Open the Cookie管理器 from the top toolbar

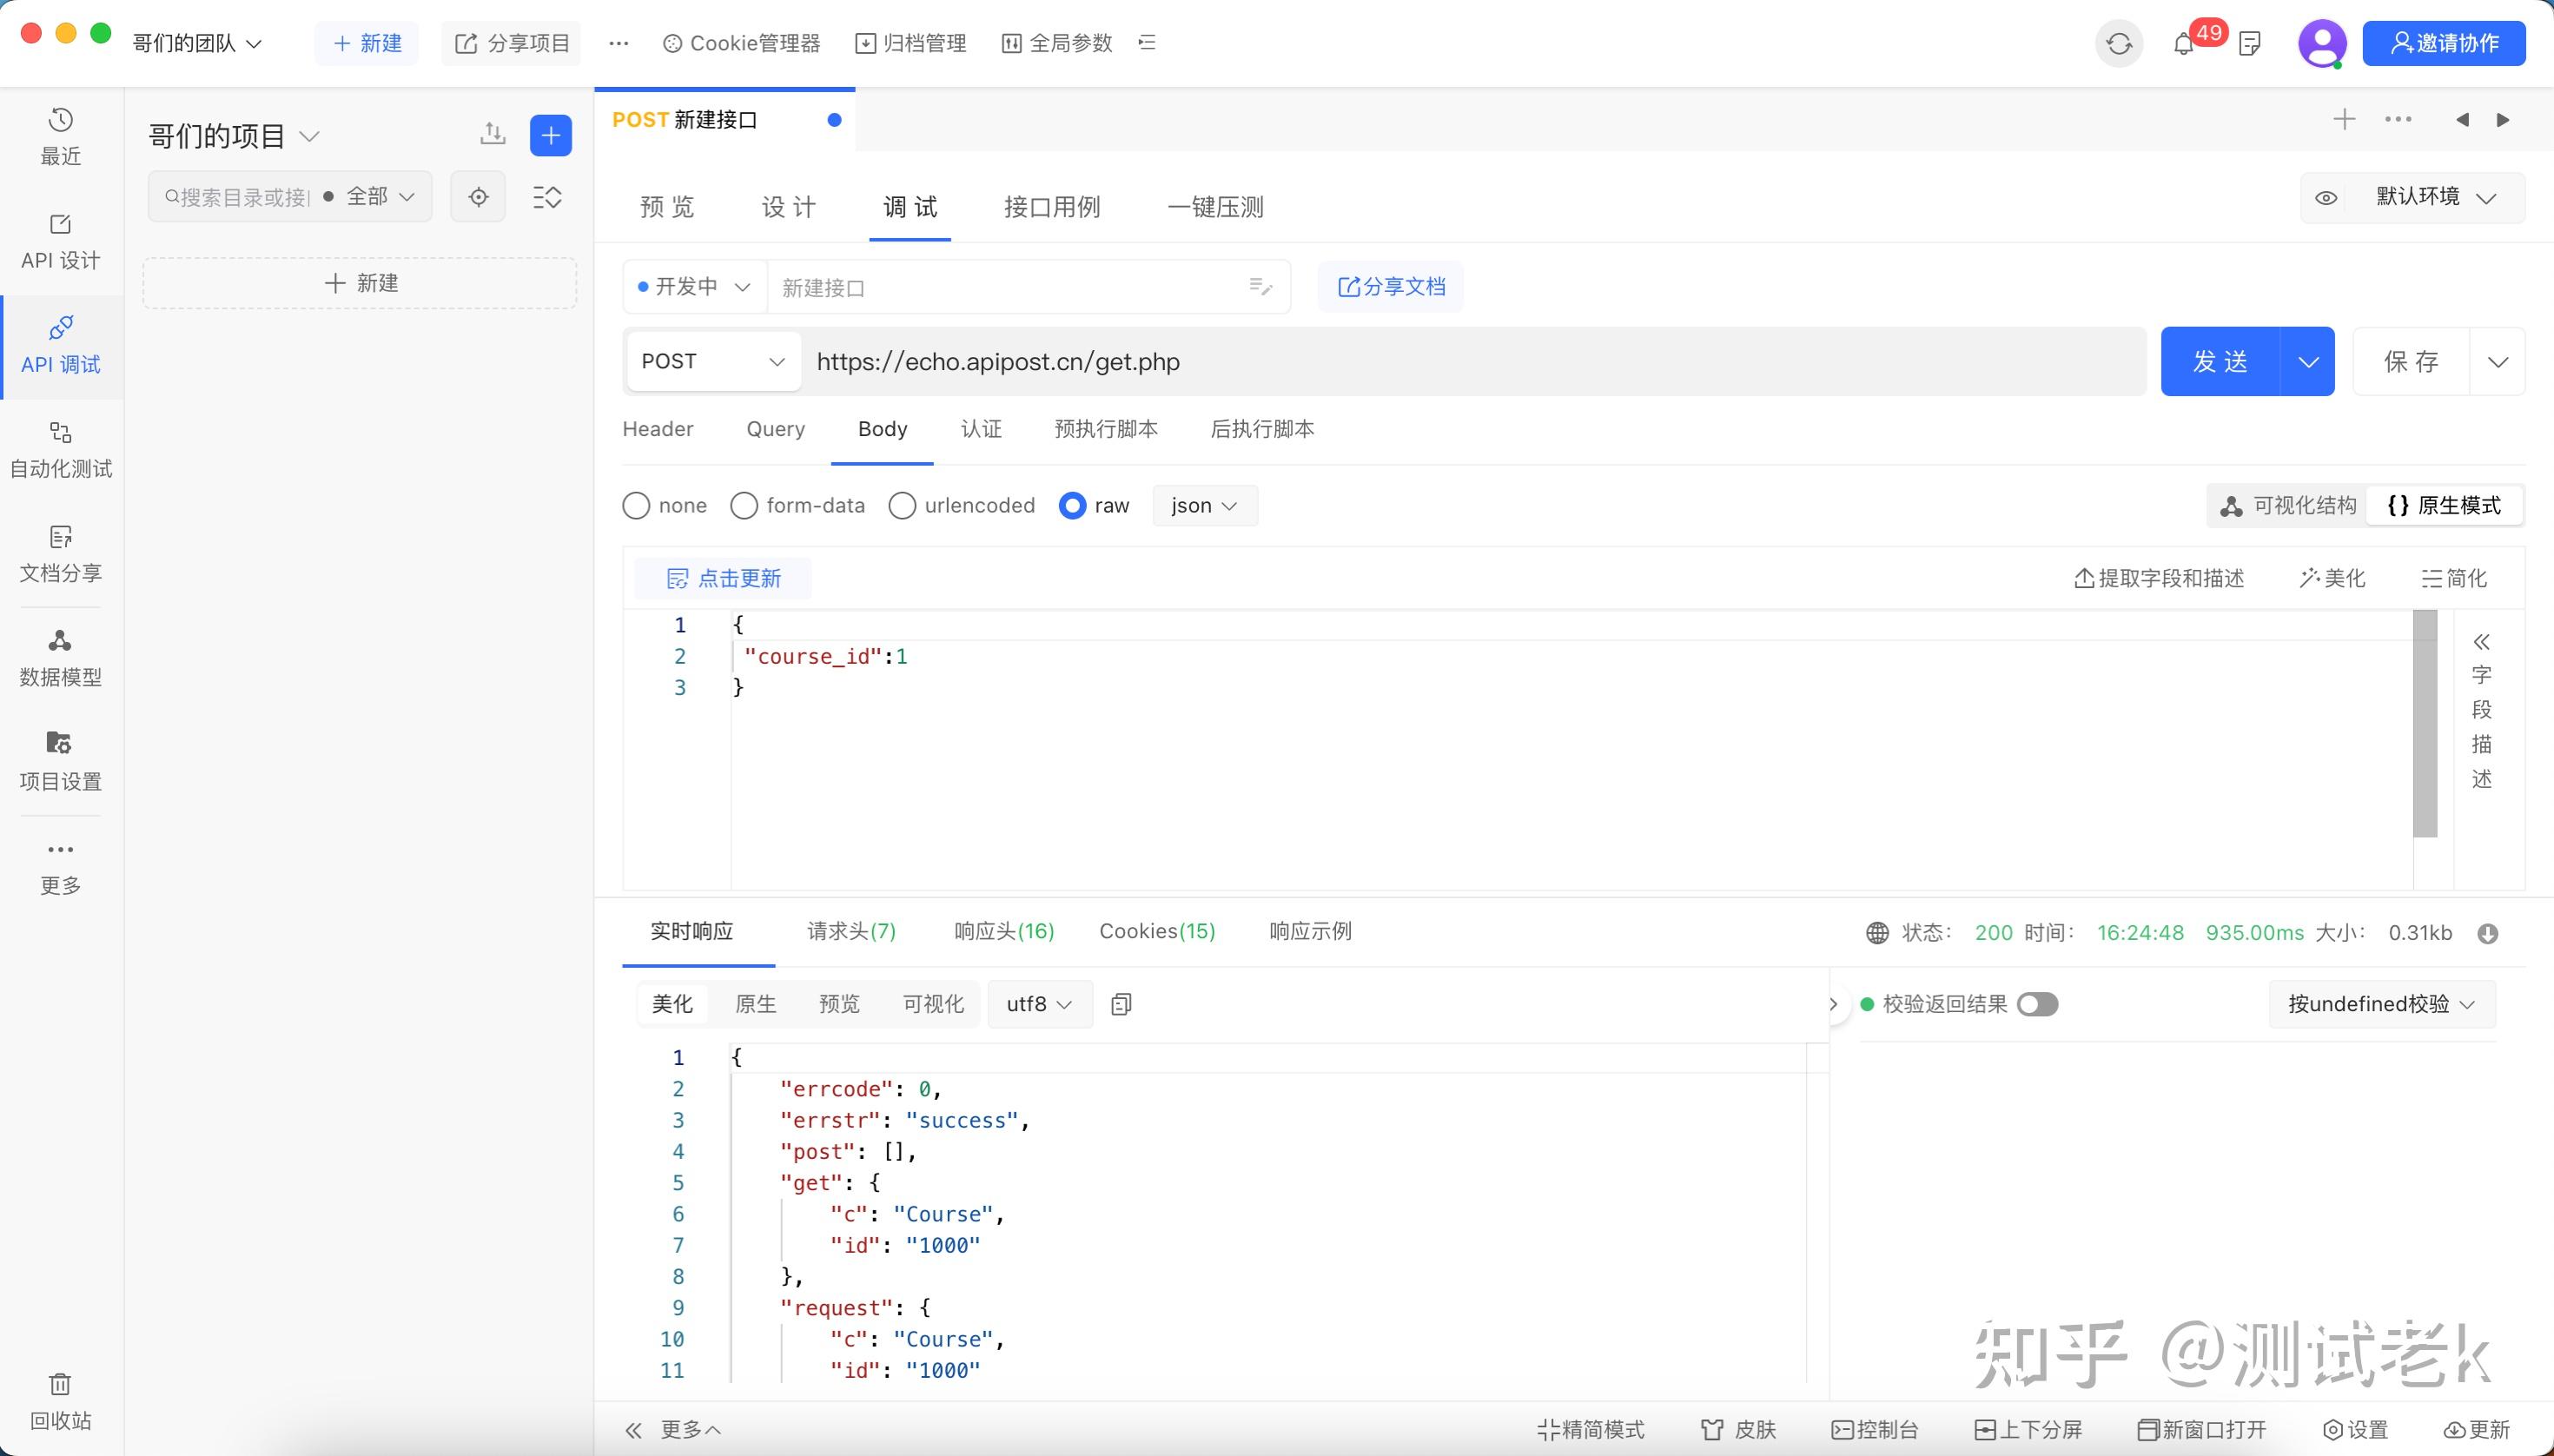coord(741,43)
